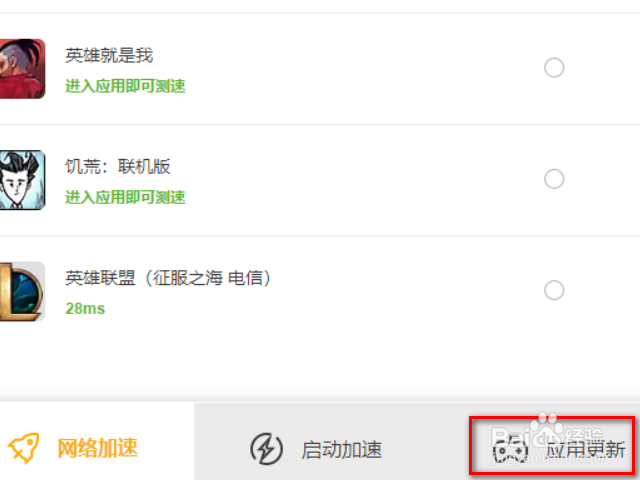Switch to the 网络加速 tab label
The width and height of the screenshot is (640, 480).
click(x=98, y=448)
